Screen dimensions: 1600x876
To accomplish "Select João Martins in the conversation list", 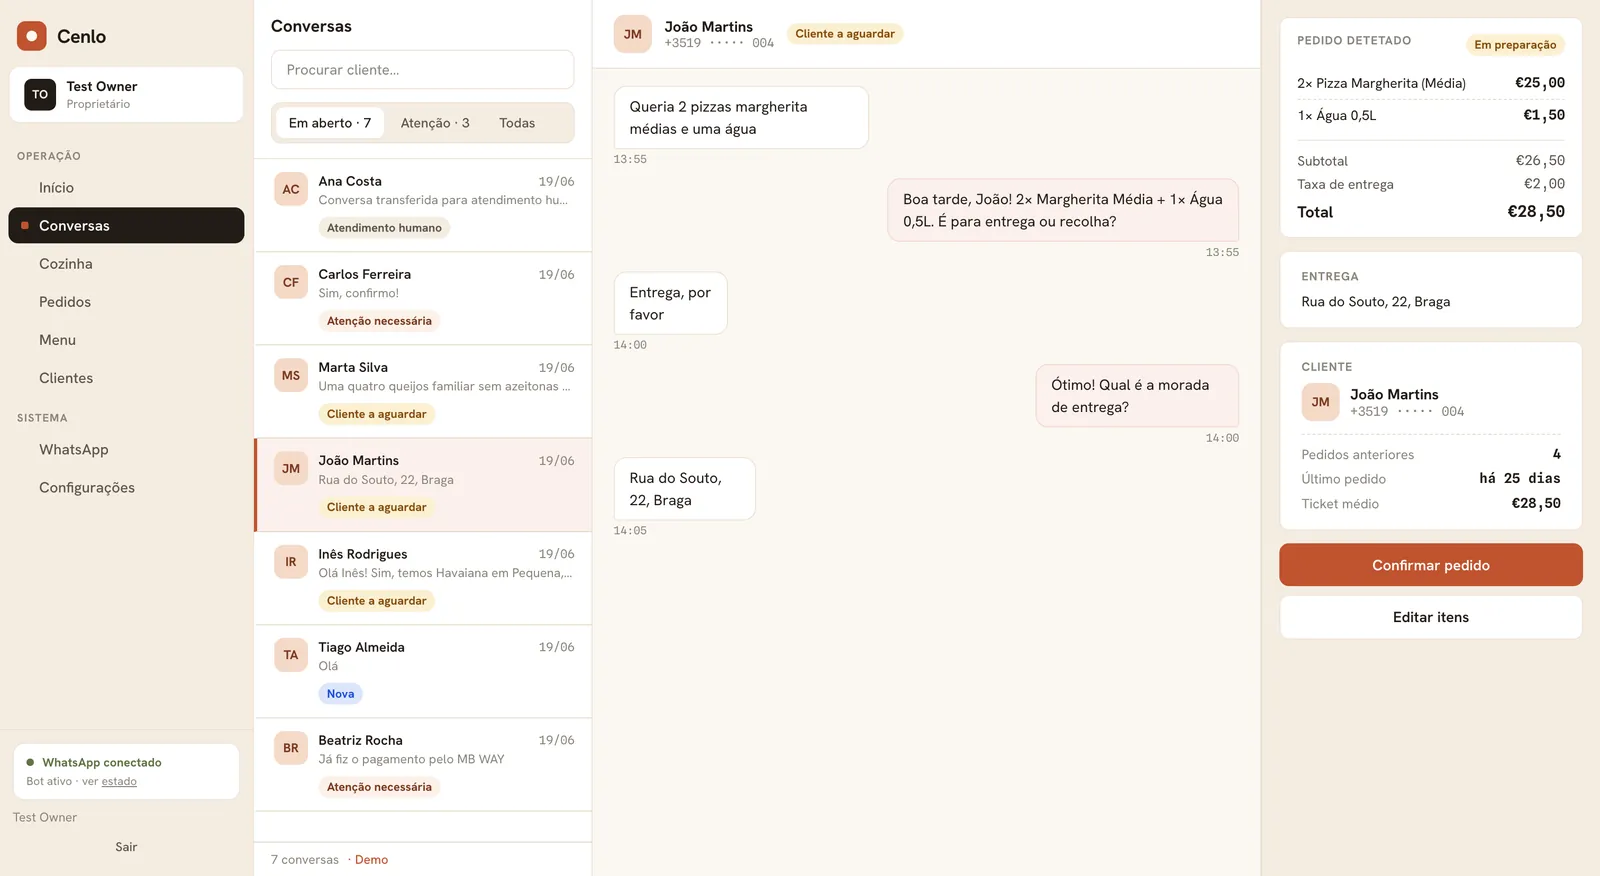I will (423, 485).
